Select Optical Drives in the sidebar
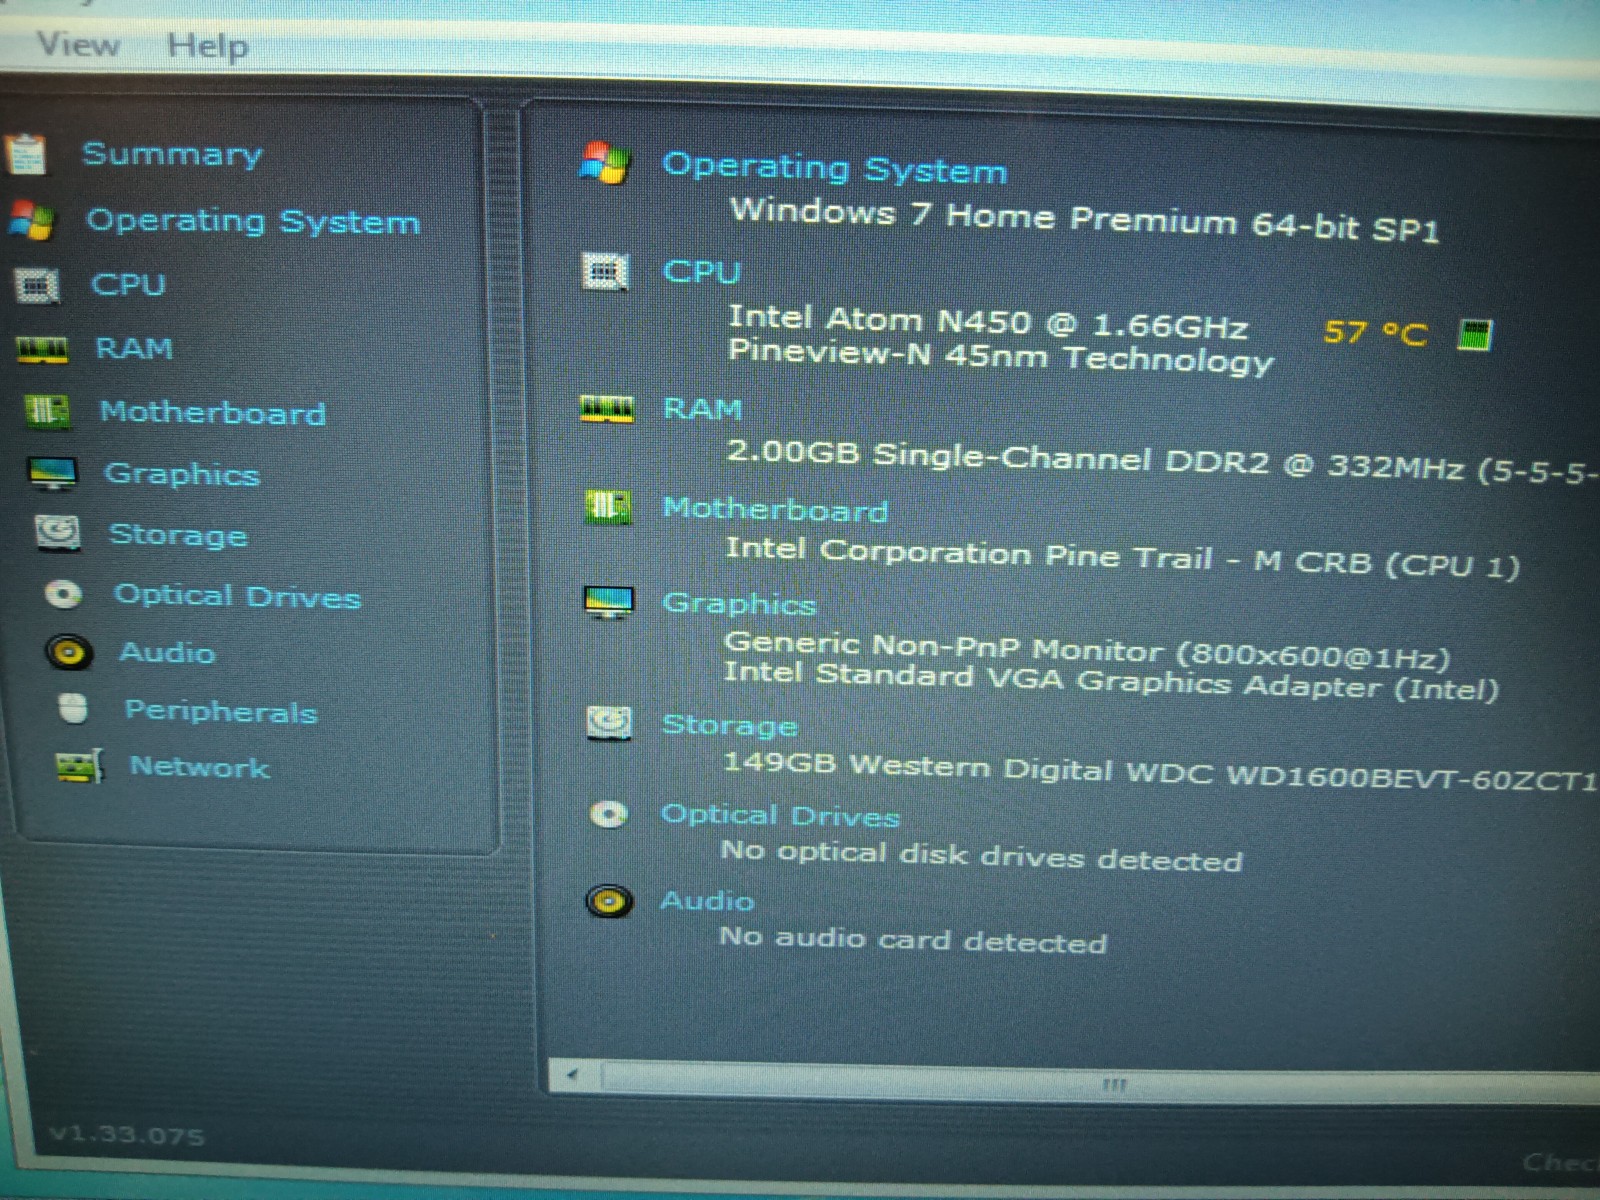 pyautogui.click(x=237, y=596)
